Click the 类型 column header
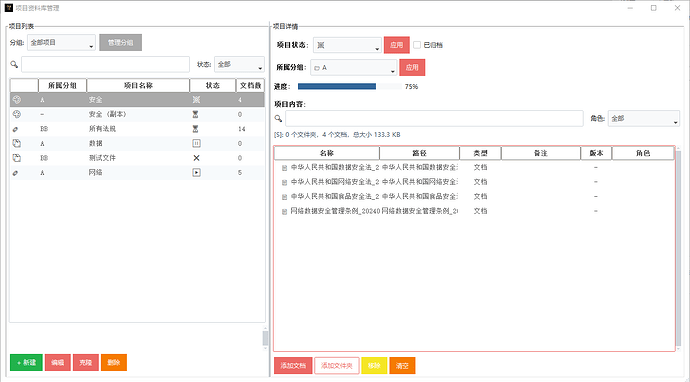690x382 pixels. click(481, 153)
